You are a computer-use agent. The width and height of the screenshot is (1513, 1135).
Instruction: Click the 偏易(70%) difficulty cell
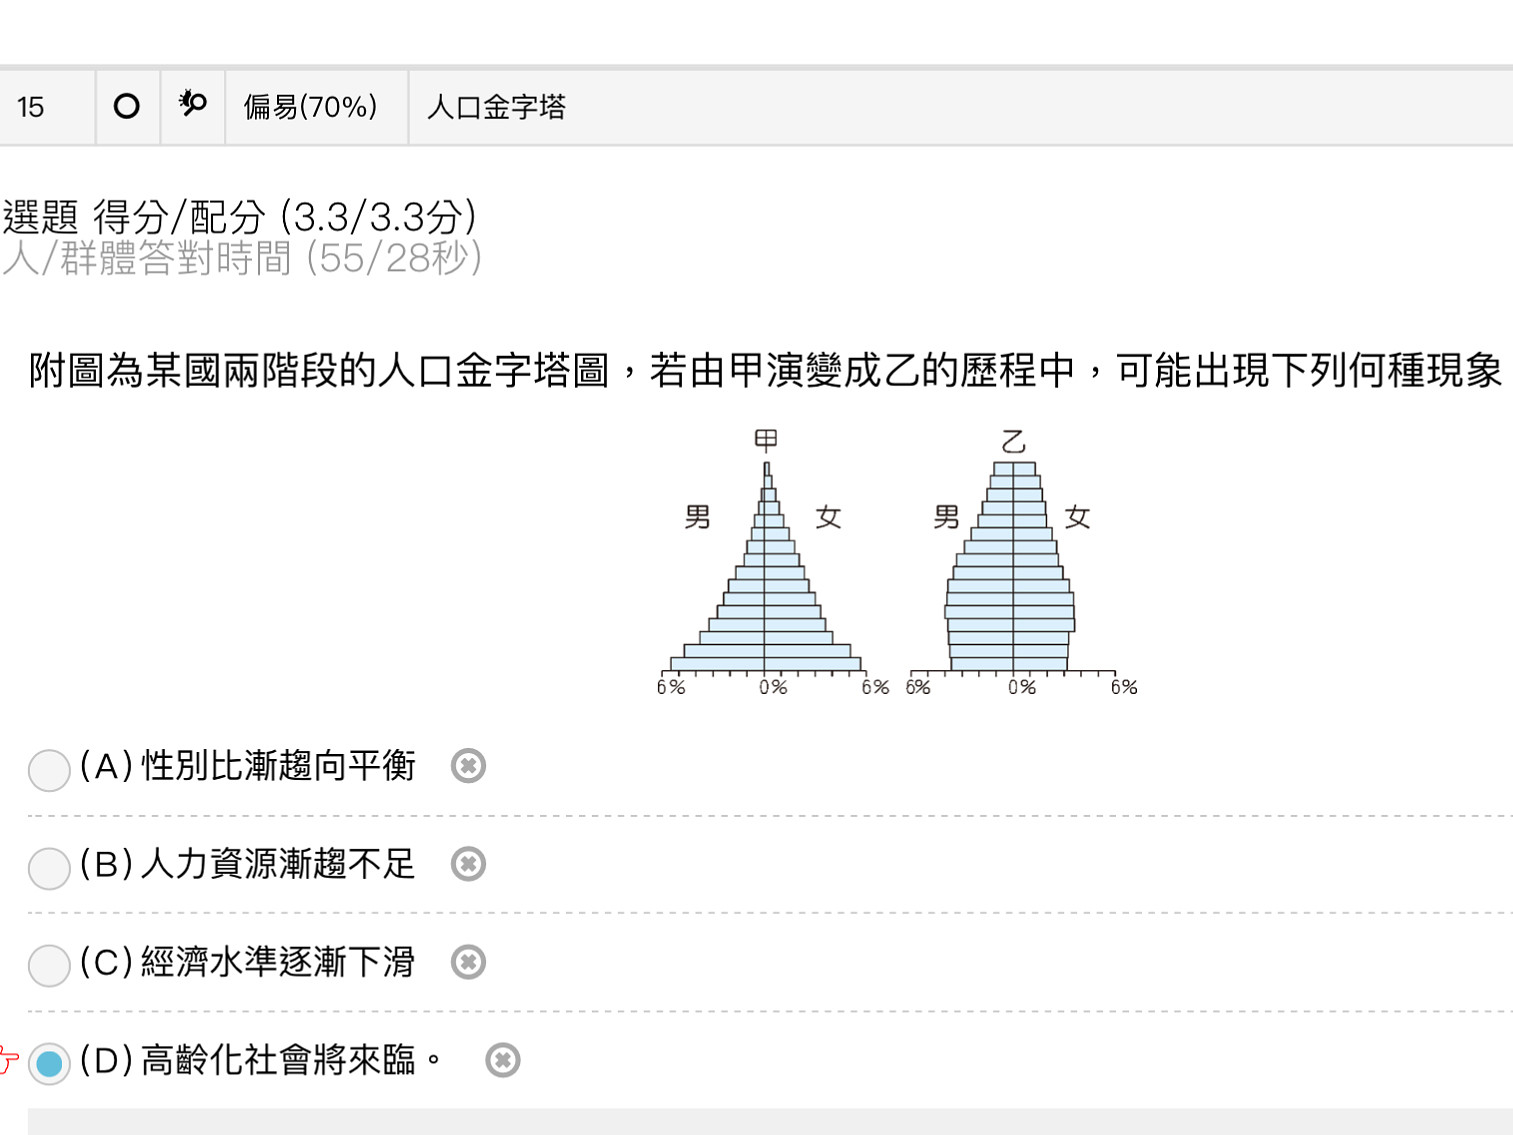tap(311, 107)
